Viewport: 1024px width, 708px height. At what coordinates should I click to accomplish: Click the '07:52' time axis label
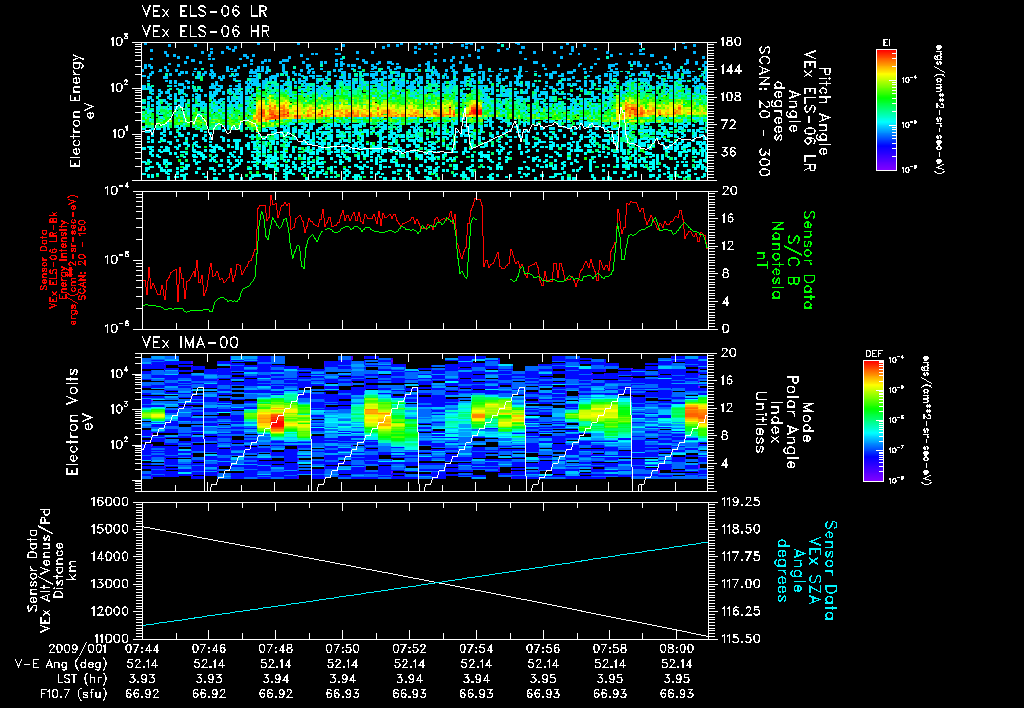tap(409, 649)
